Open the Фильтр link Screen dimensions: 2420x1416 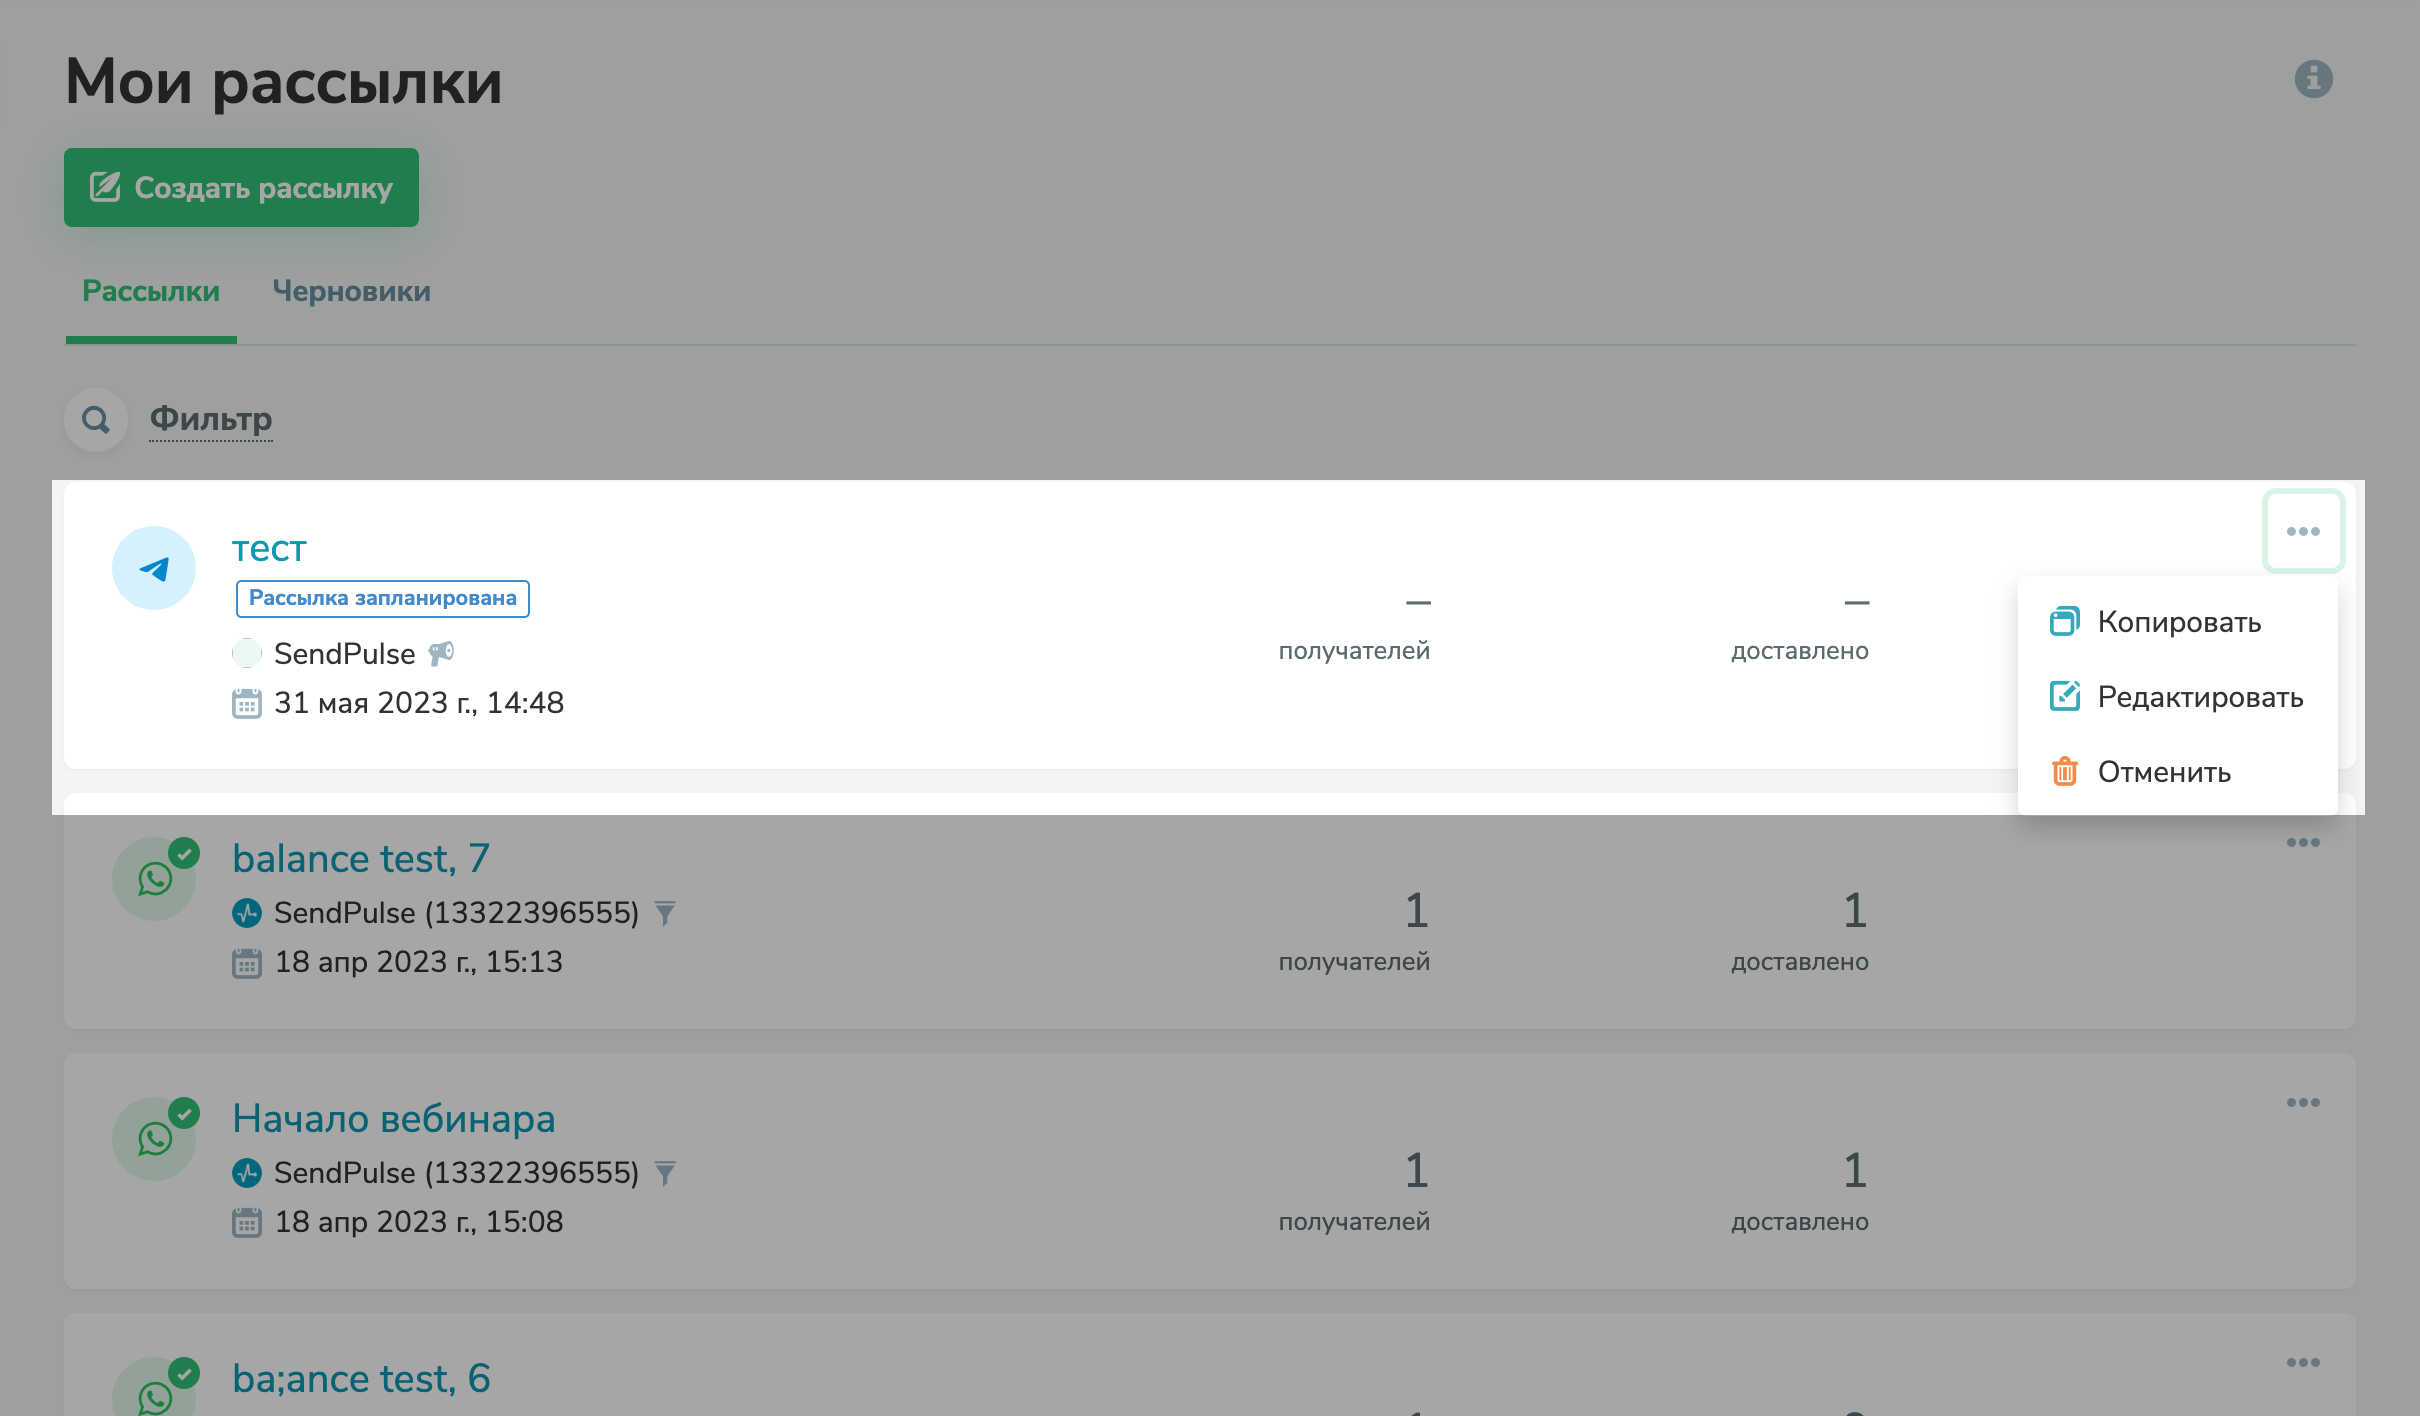[210, 419]
